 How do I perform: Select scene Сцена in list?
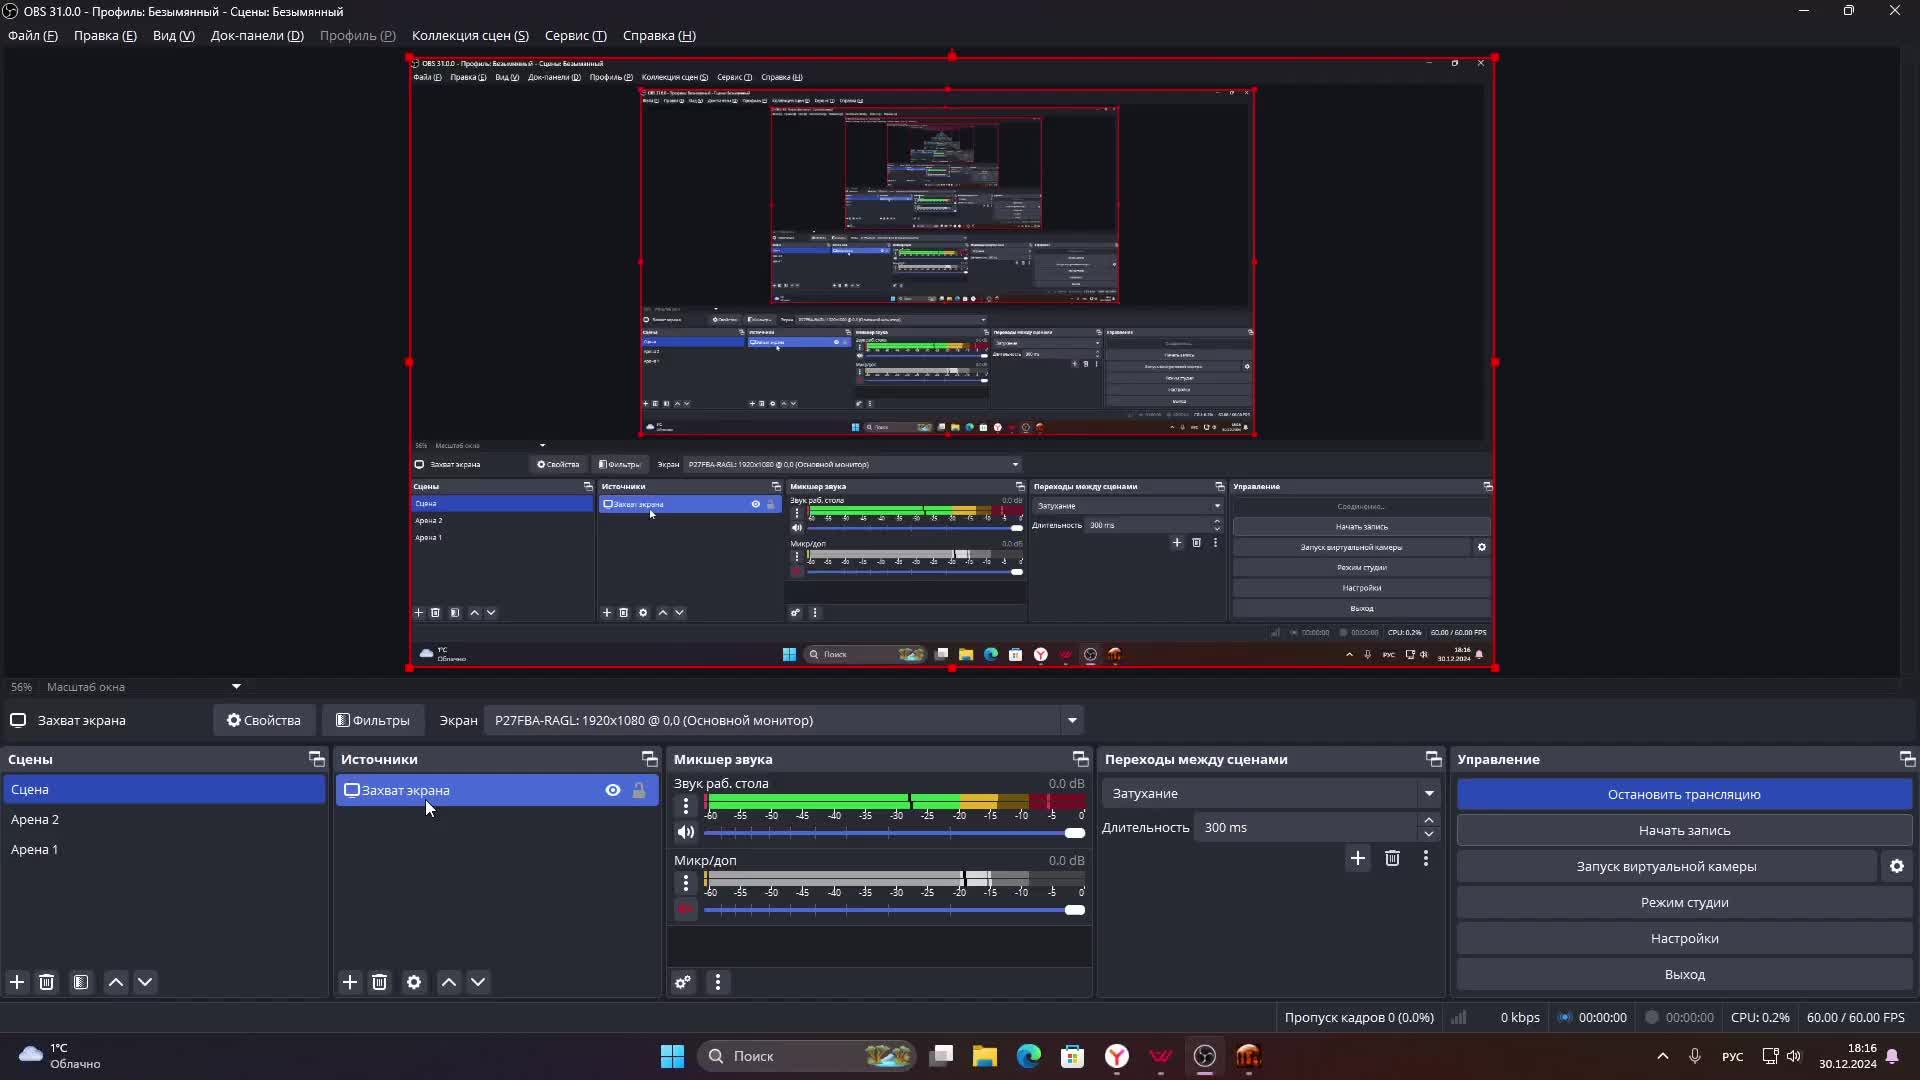[164, 789]
